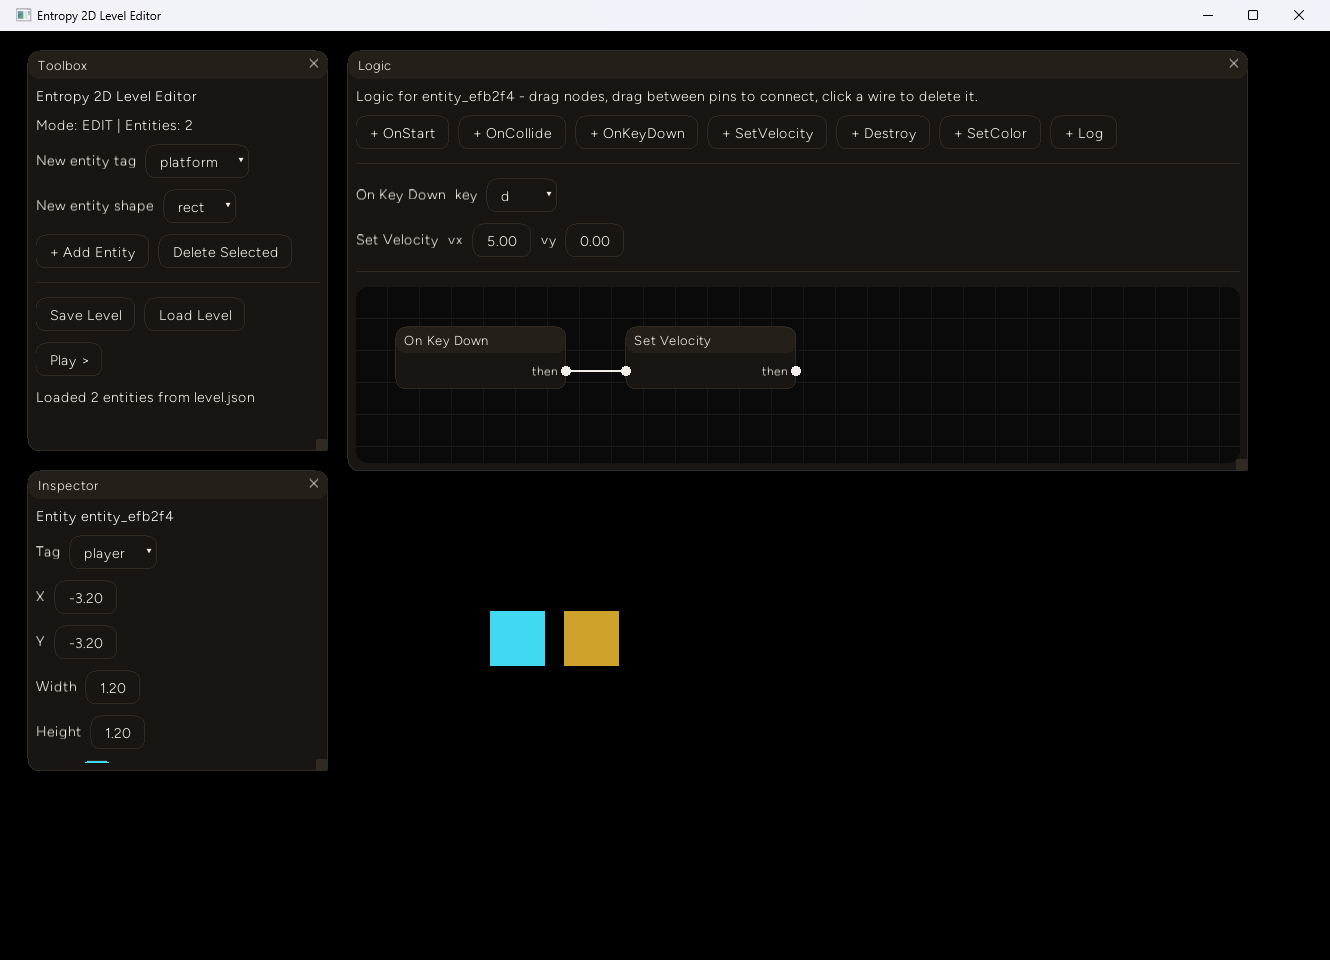Click Delete Selected button
The height and width of the screenshot is (960, 1330).
point(225,252)
